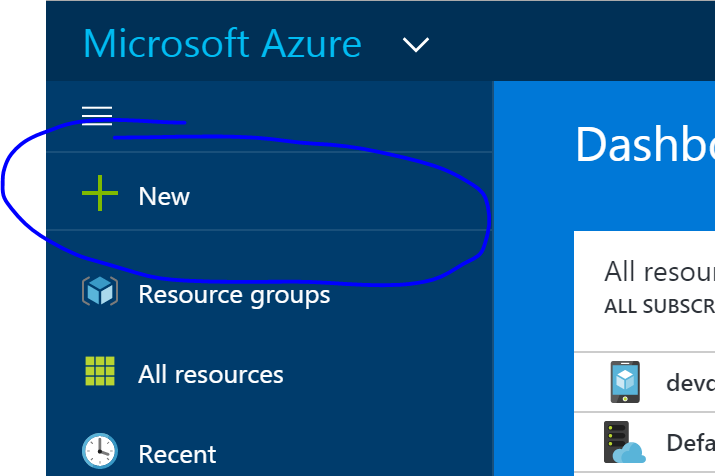
Task: Toggle the hamburger sidebar menu
Action: (97, 117)
